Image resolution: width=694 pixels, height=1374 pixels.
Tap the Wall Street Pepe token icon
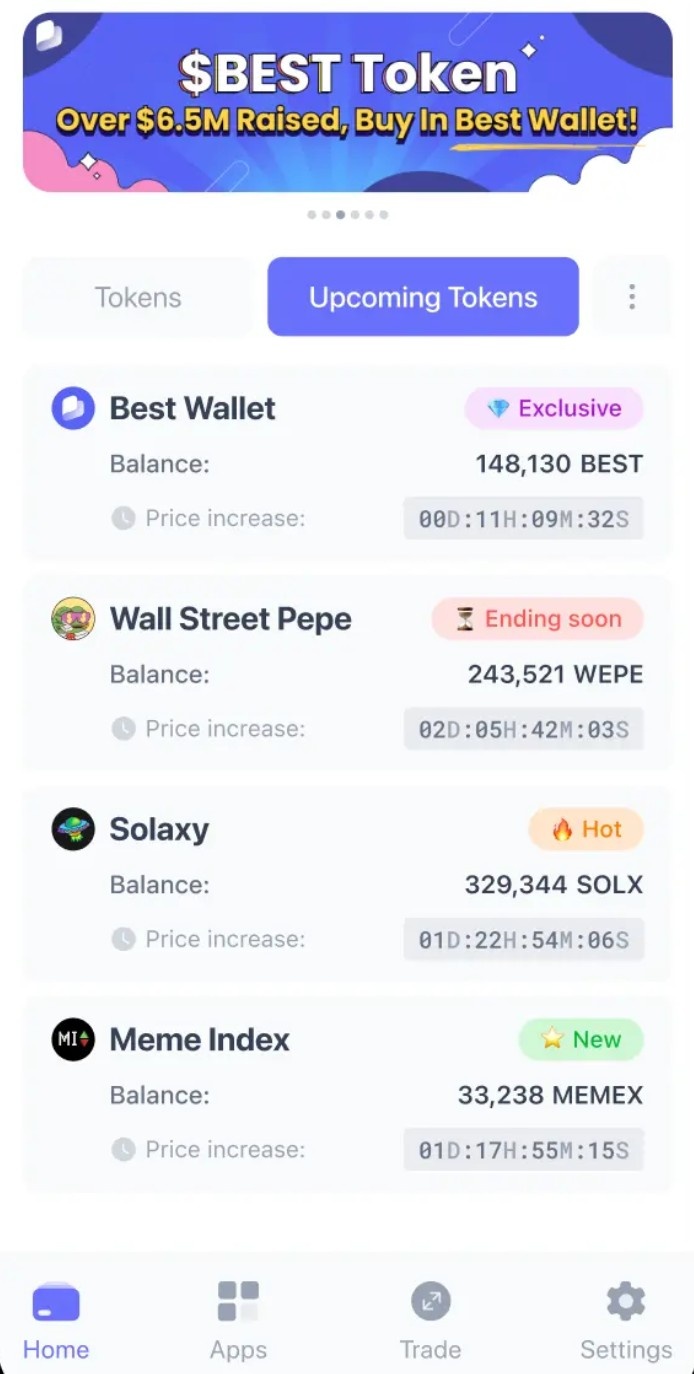coord(71,619)
